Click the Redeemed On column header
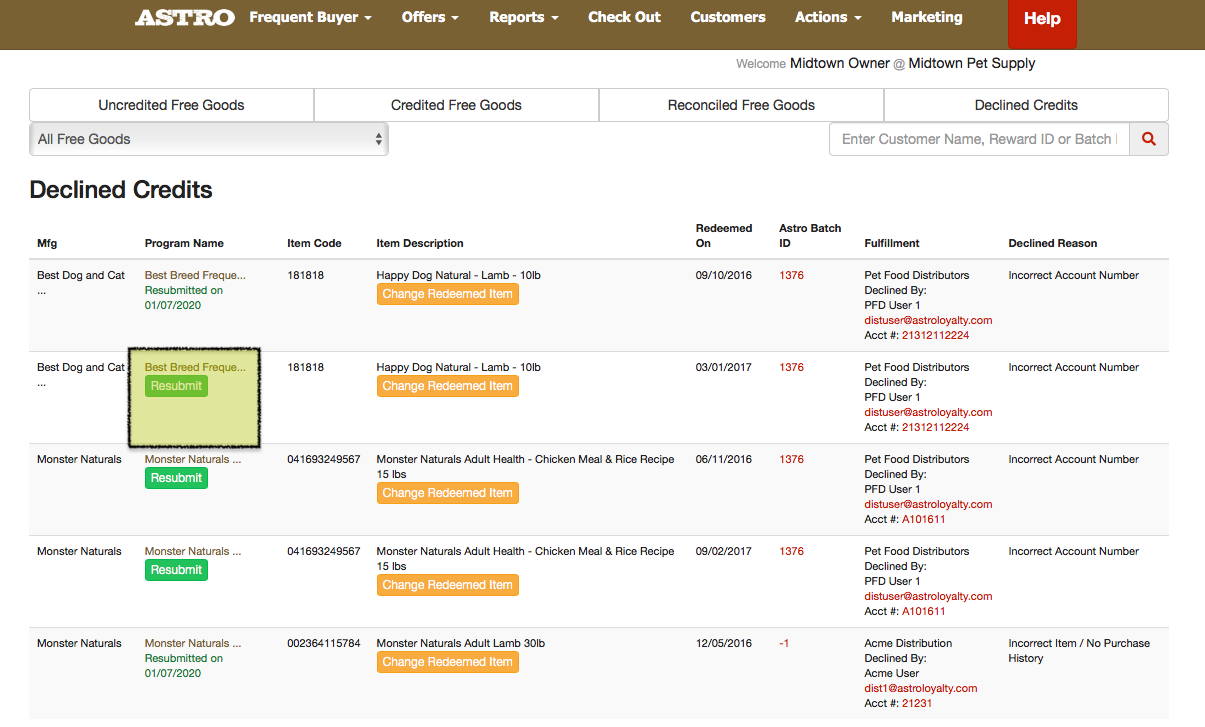The width and height of the screenshot is (1205, 727). pyautogui.click(x=724, y=235)
